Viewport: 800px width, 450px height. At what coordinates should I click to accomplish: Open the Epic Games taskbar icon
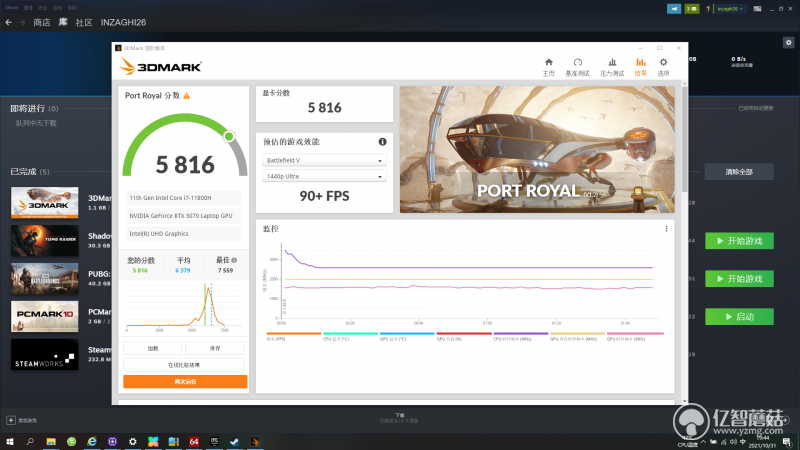(x=214, y=442)
